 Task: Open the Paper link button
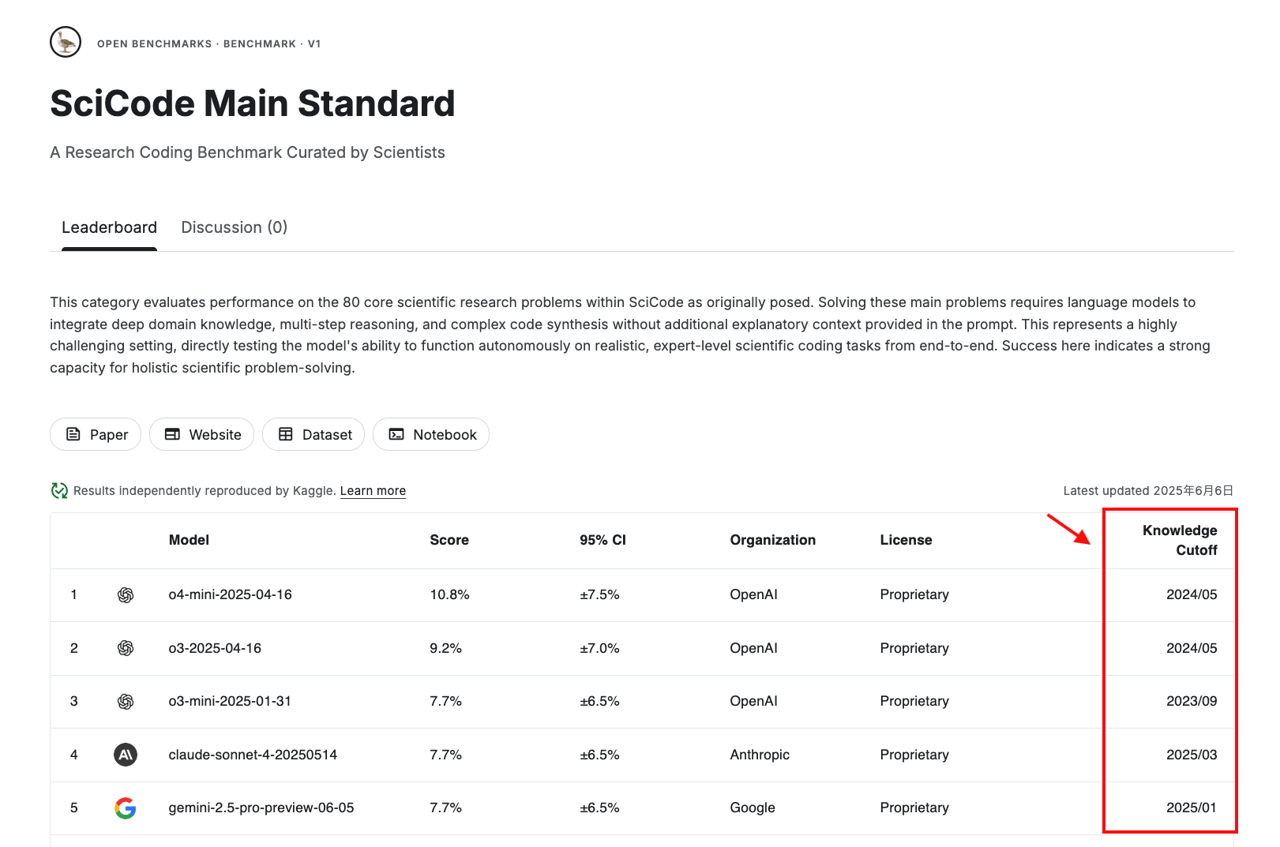pos(96,435)
